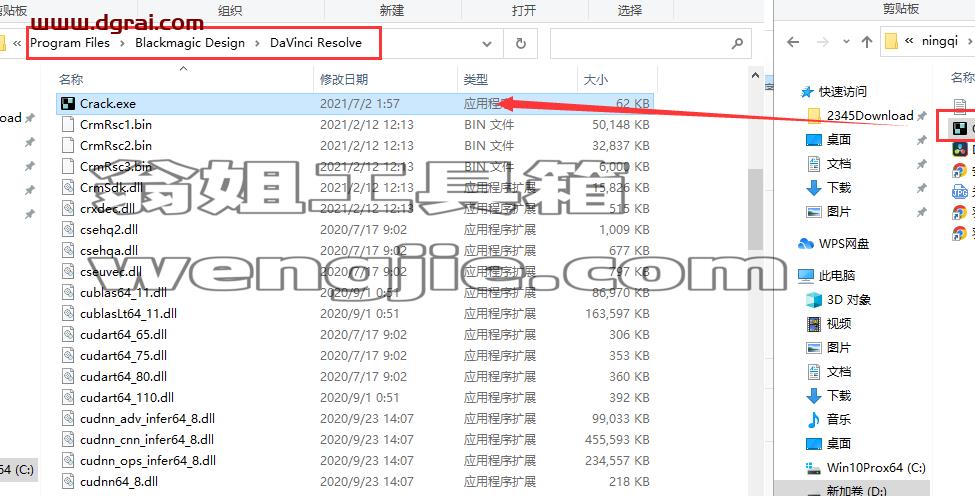Select cublas64_11.dll file
This screenshot has width=975, height=496.
pyautogui.click(x=356, y=293)
